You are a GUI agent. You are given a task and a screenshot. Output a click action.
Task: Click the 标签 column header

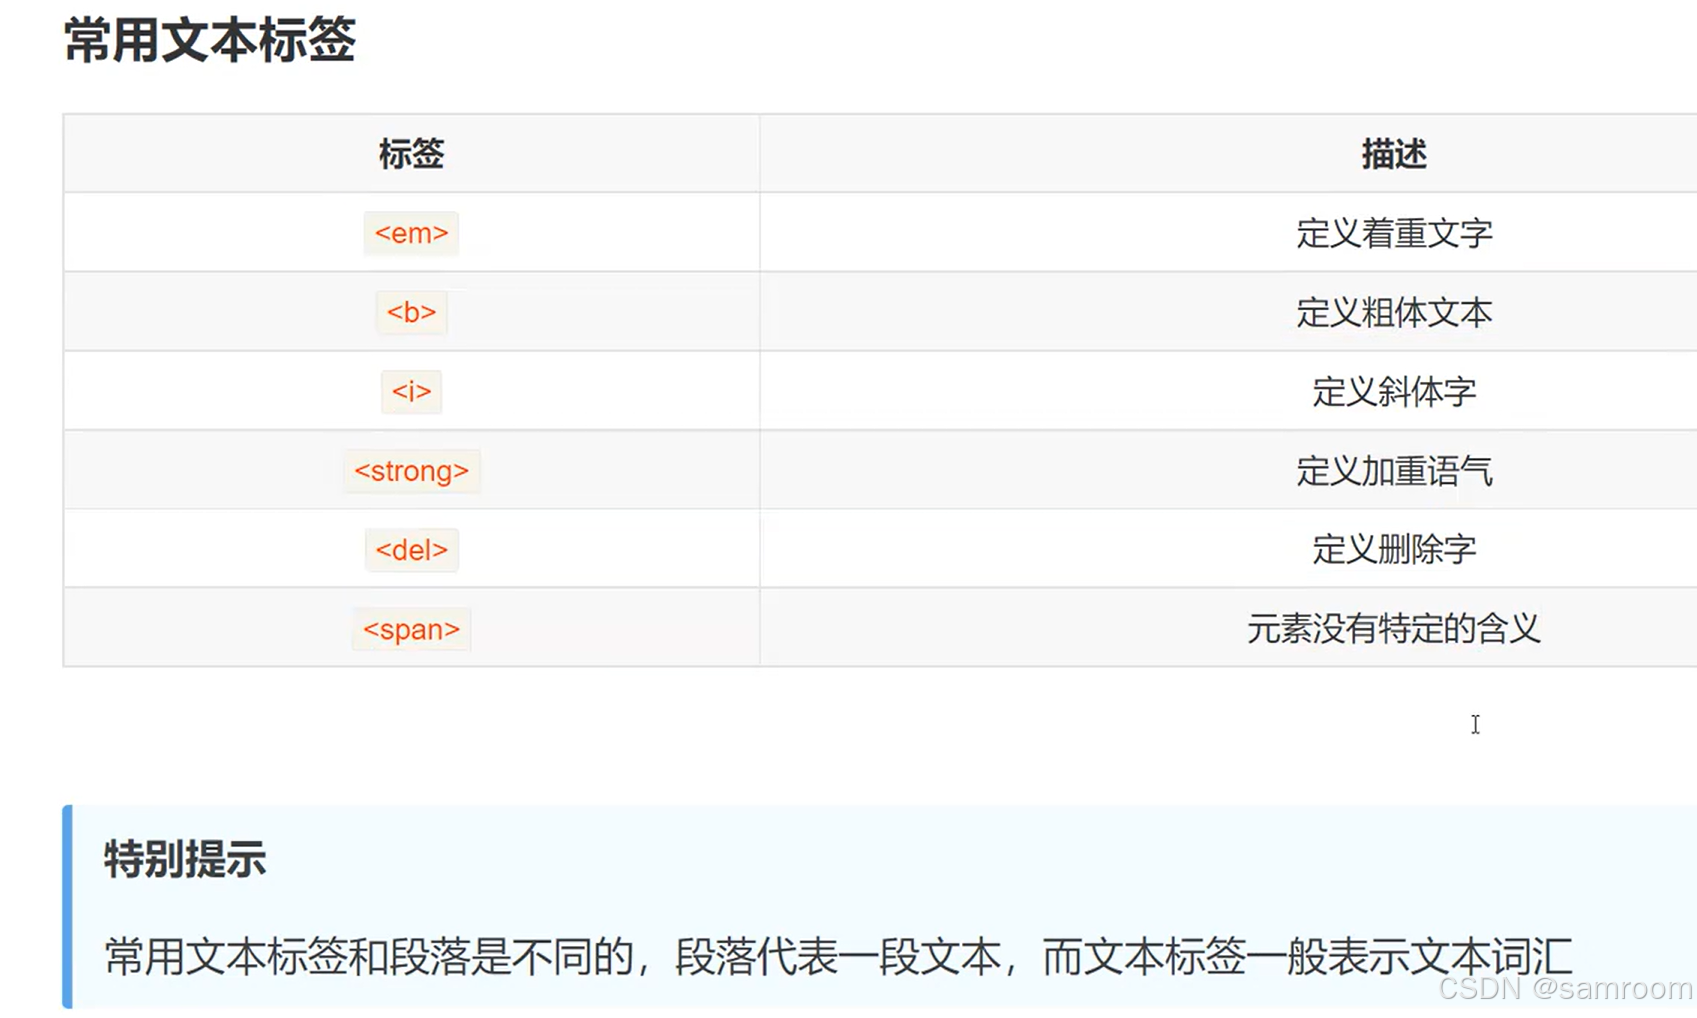coord(411,154)
